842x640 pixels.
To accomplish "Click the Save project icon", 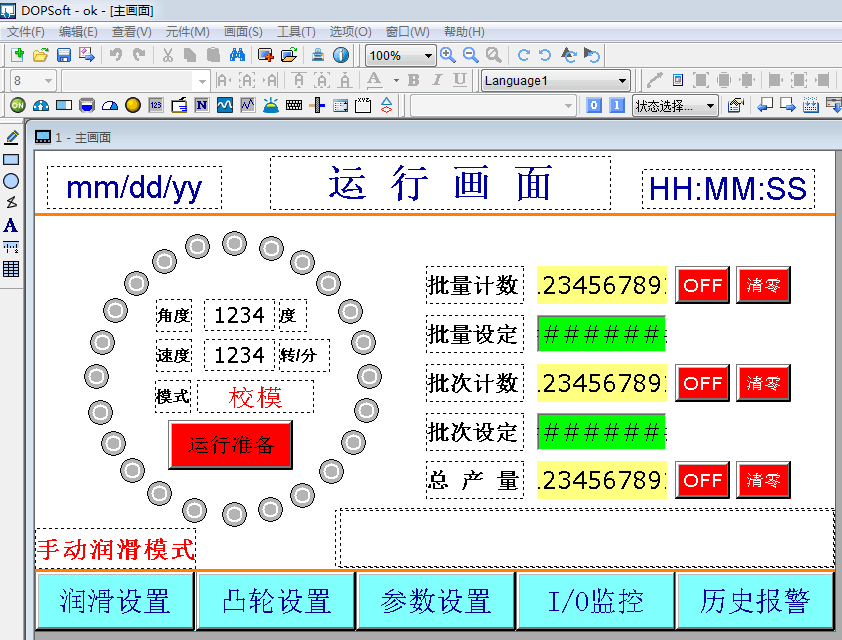I will (63, 55).
